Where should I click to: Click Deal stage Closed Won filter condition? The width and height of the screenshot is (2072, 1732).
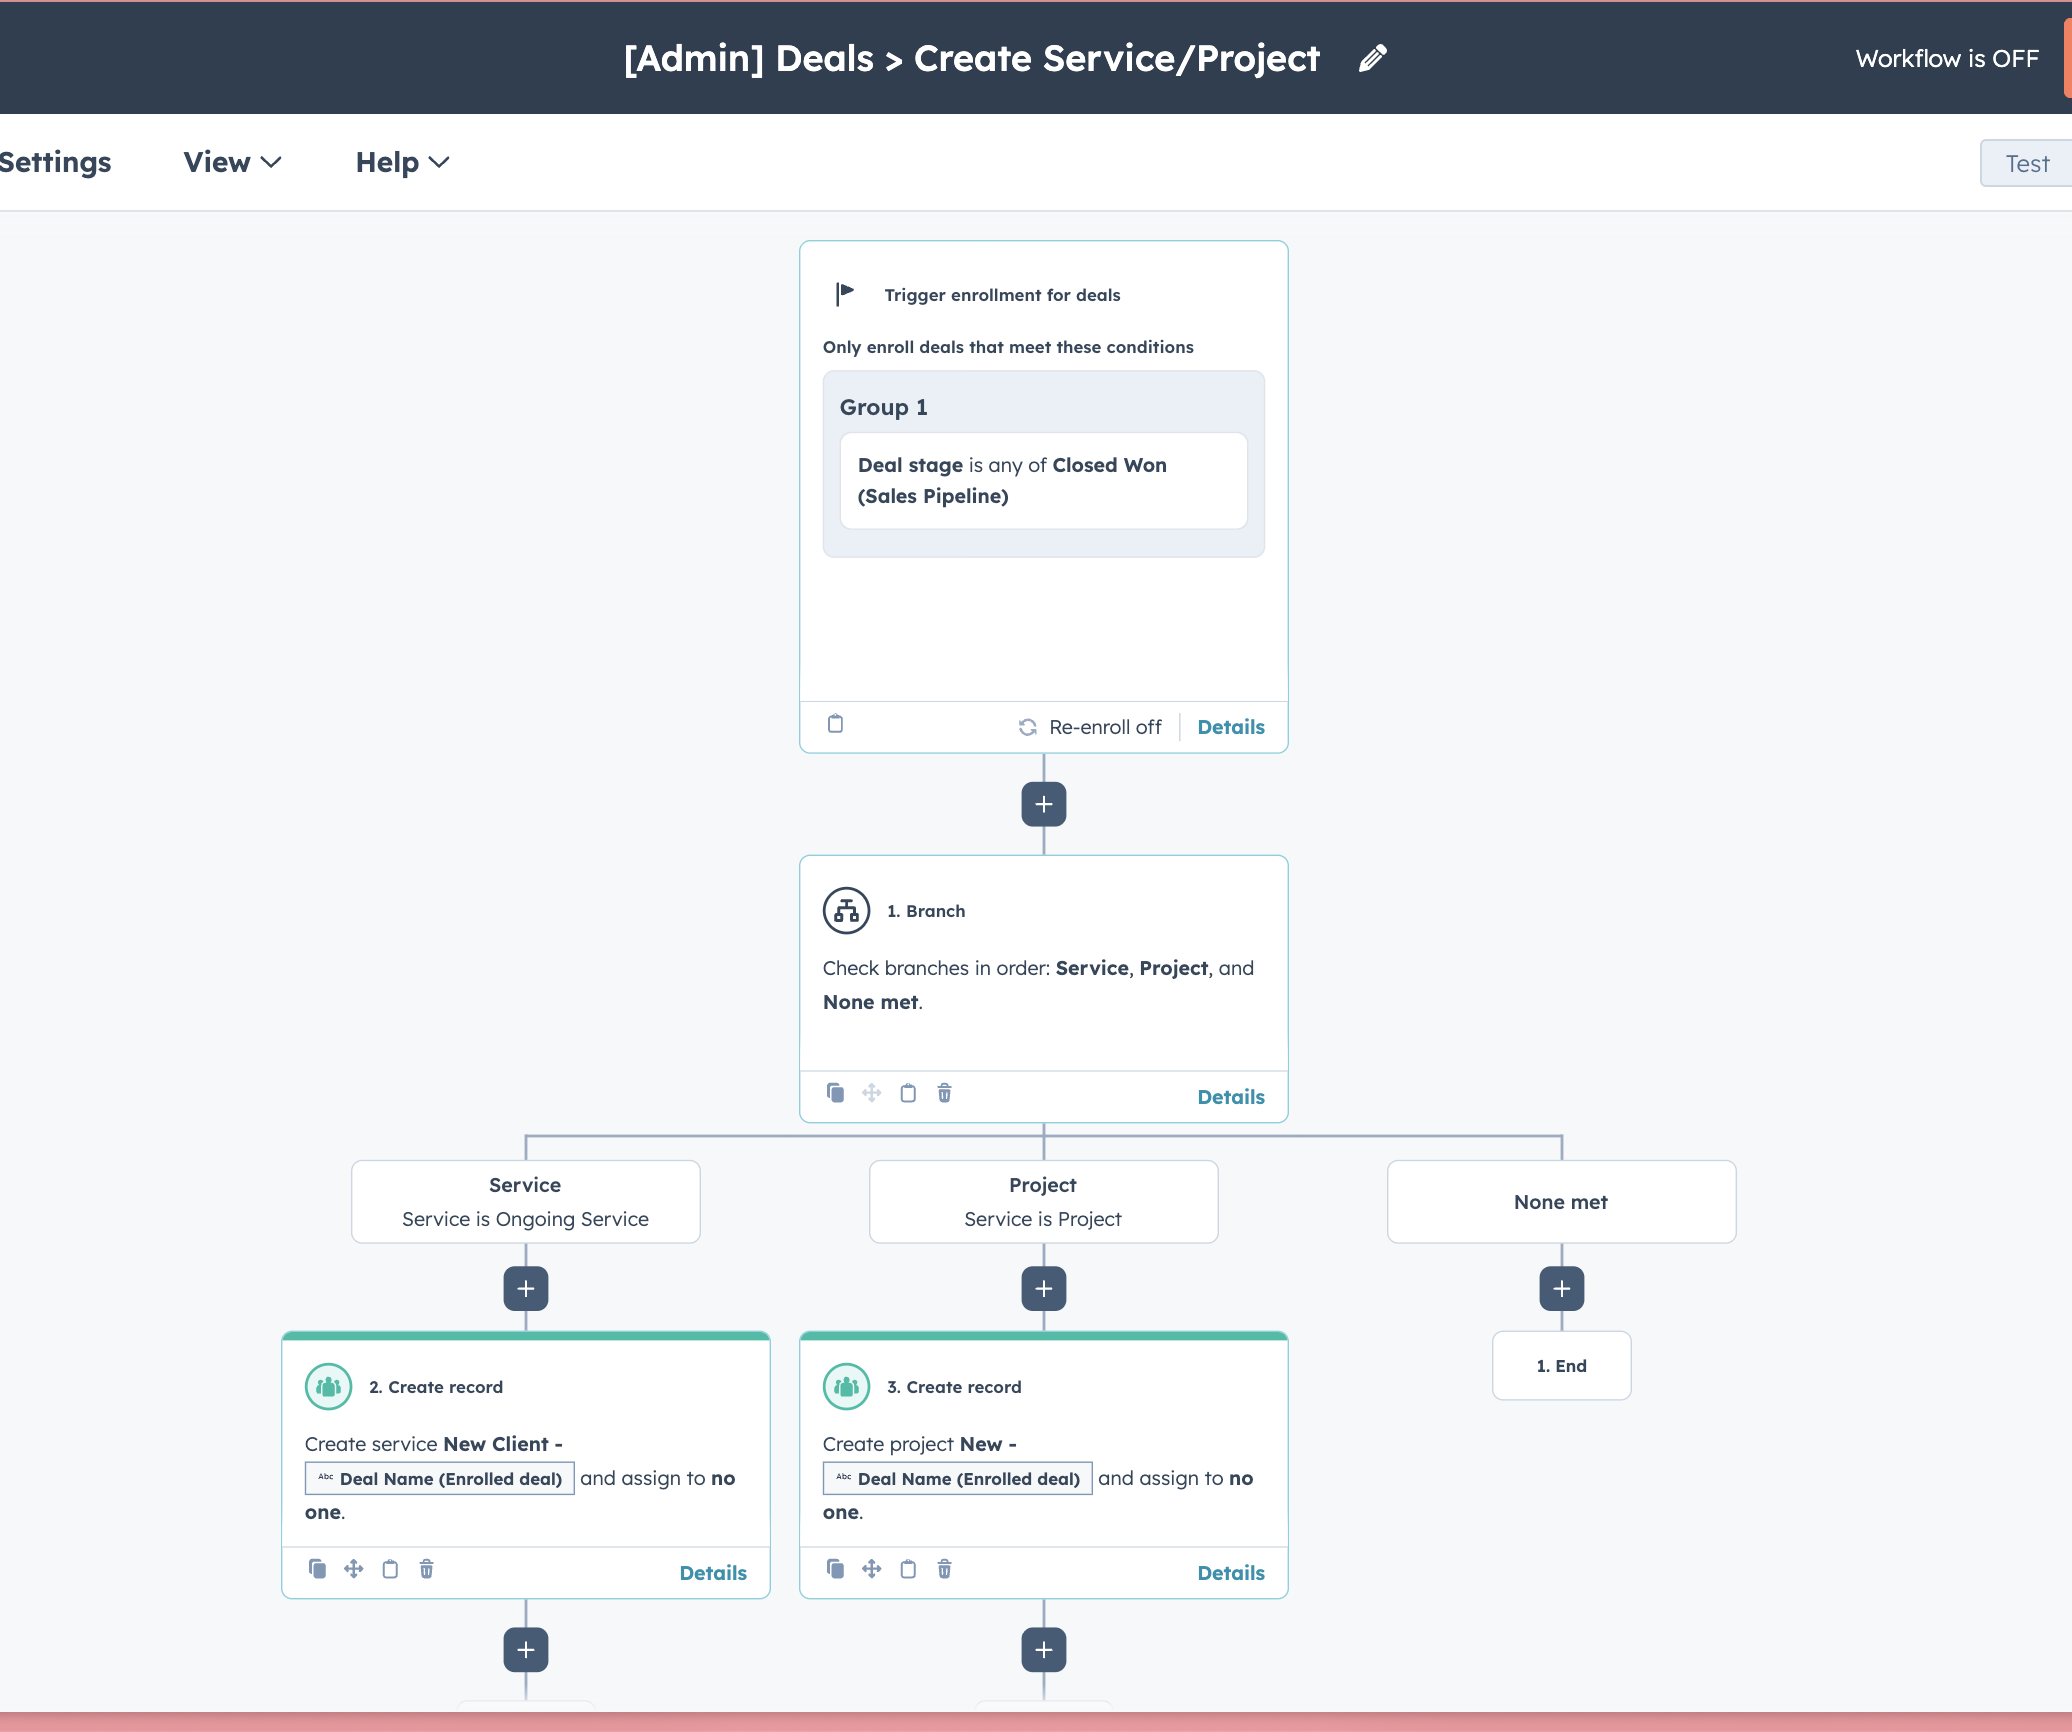(x=1043, y=480)
